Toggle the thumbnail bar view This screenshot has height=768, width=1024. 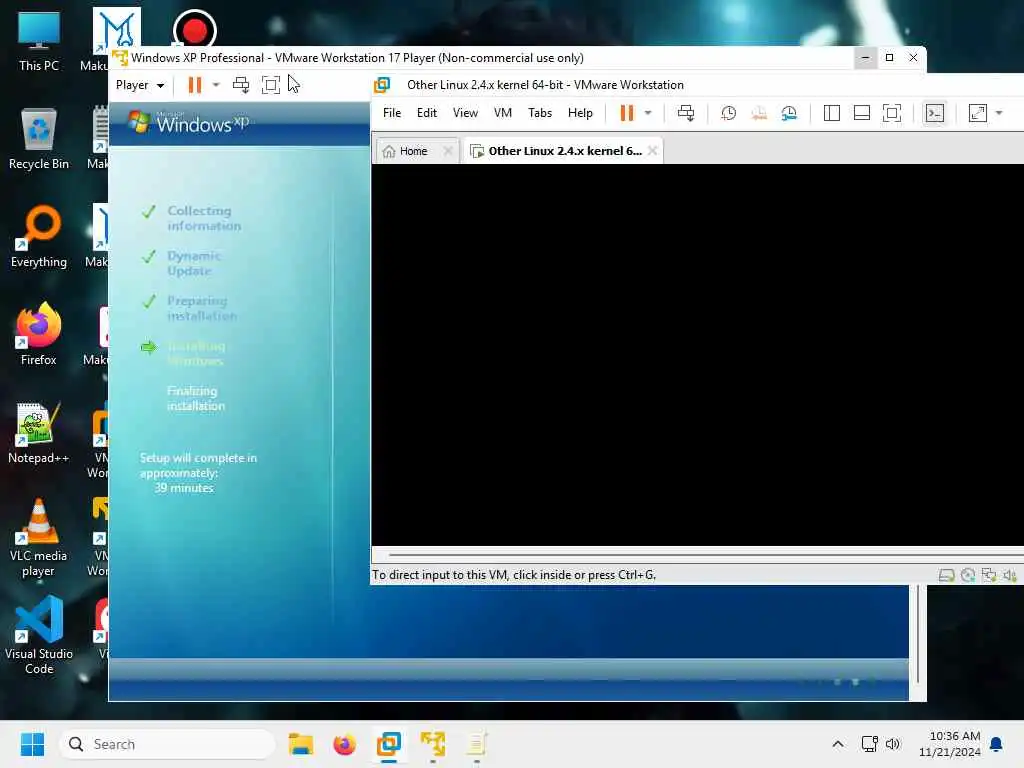[861, 113]
